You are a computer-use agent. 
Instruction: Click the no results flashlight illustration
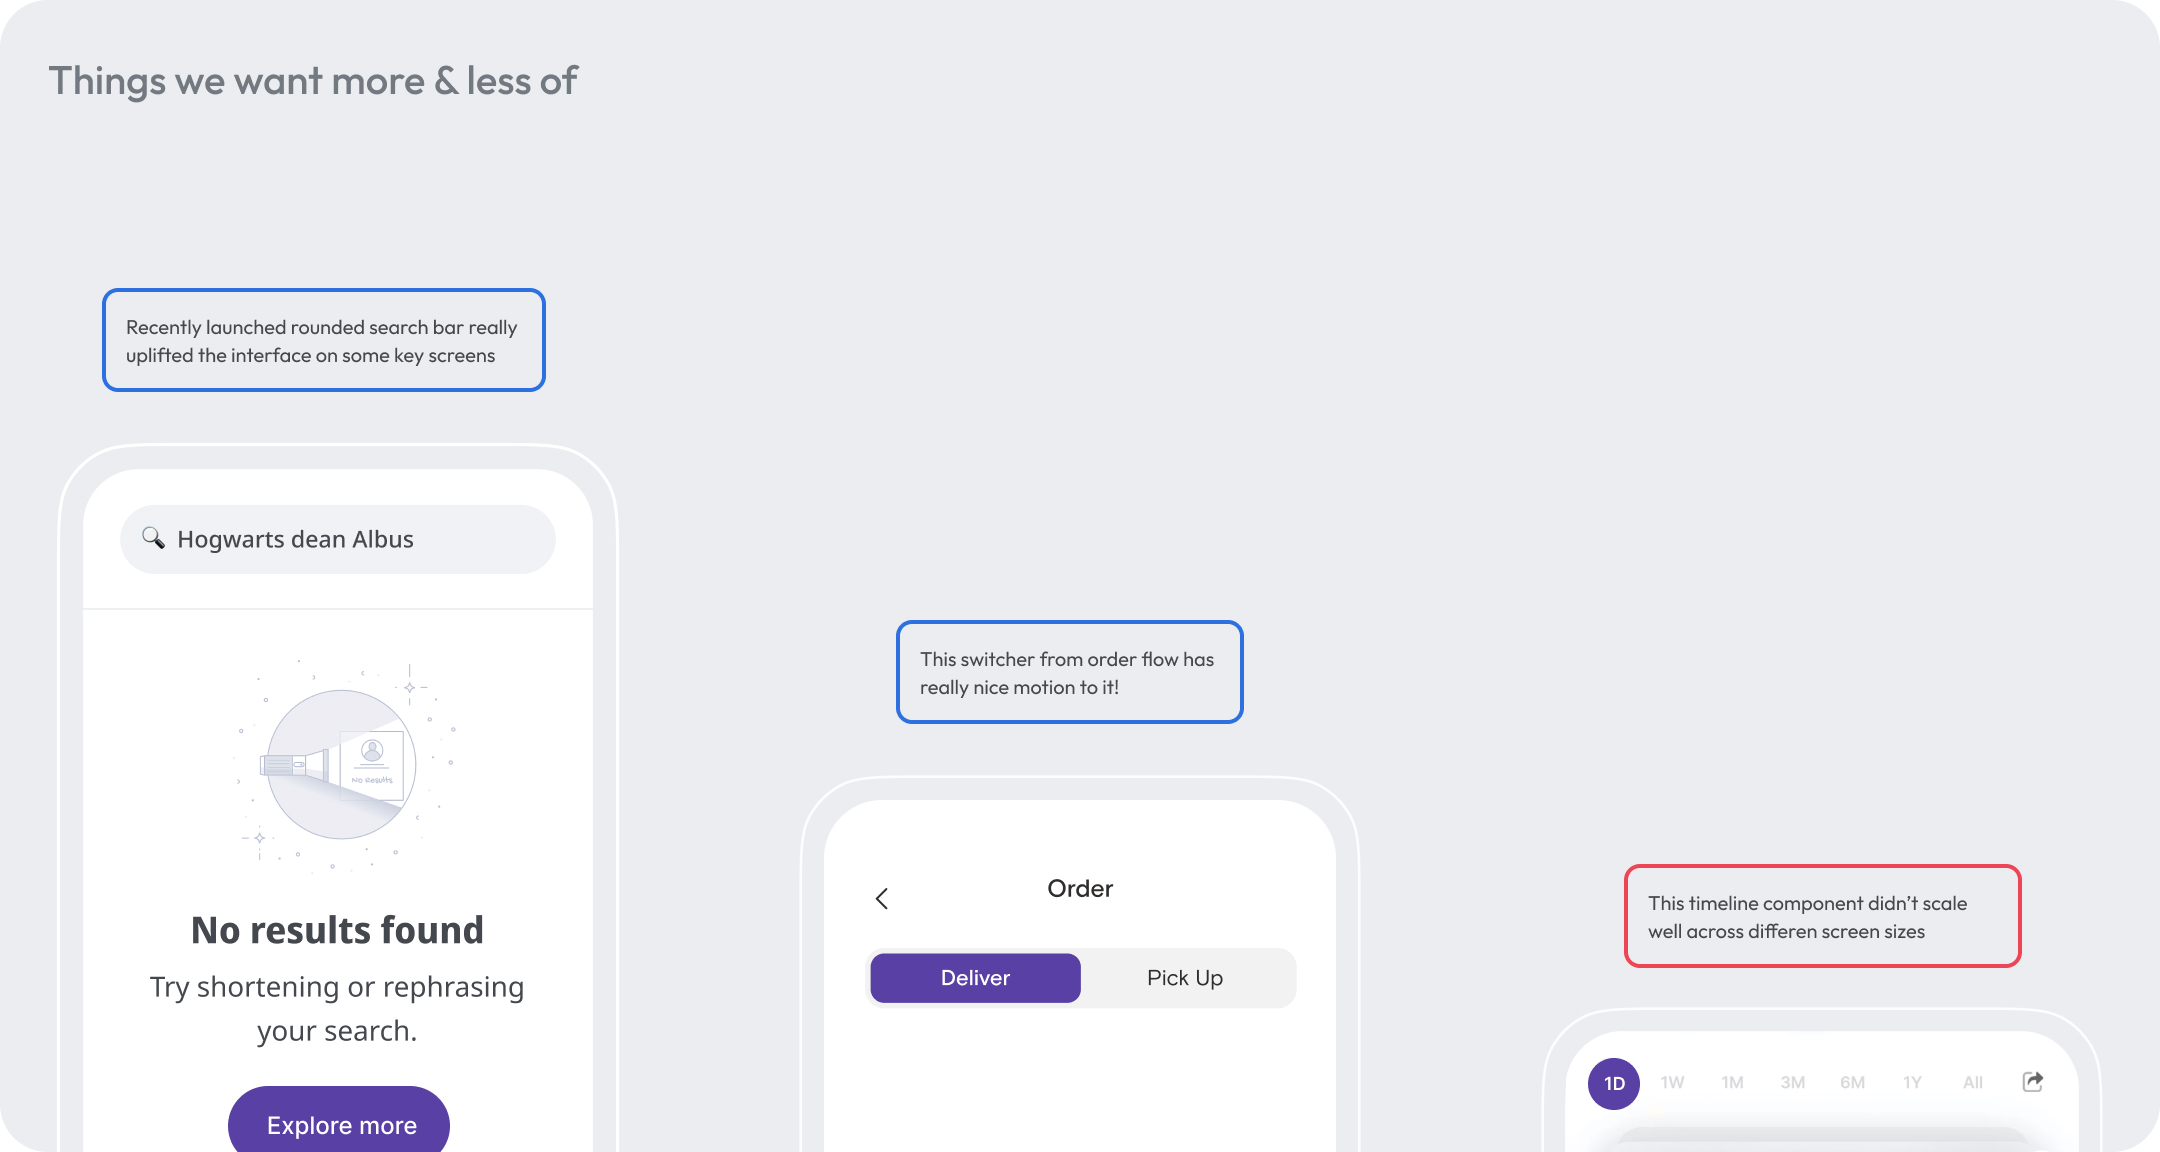(341, 765)
